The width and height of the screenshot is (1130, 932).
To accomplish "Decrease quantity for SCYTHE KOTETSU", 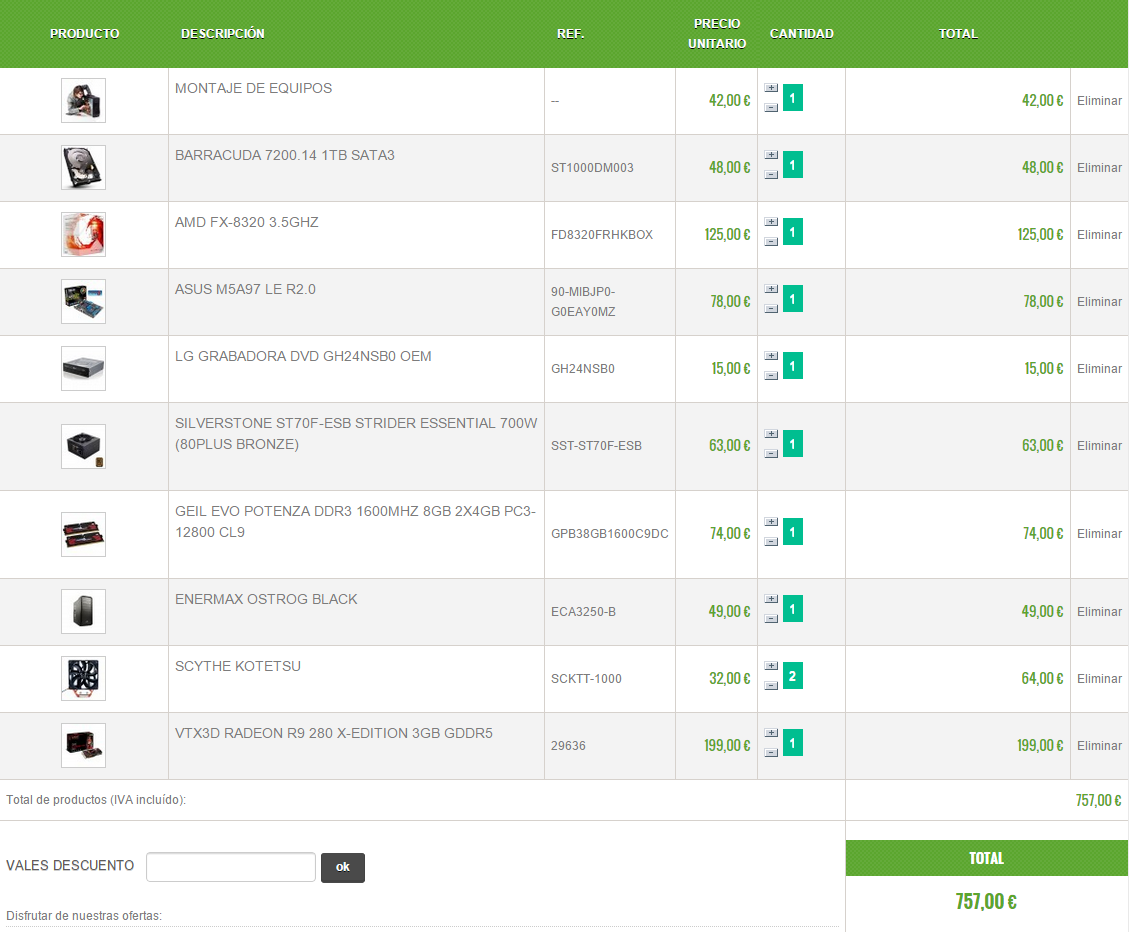I will pos(771,685).
